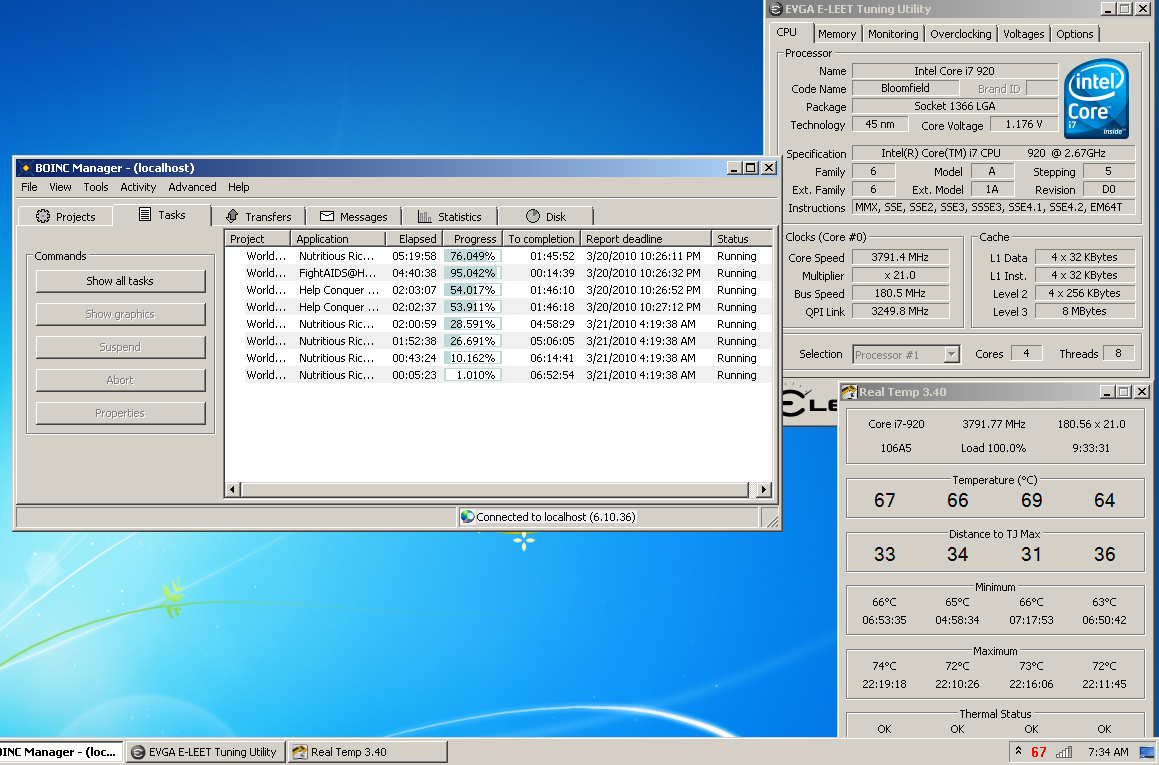Click the Intel Core i7 logo
Screen dimensions: 1159x765
tap(1095, 98)
